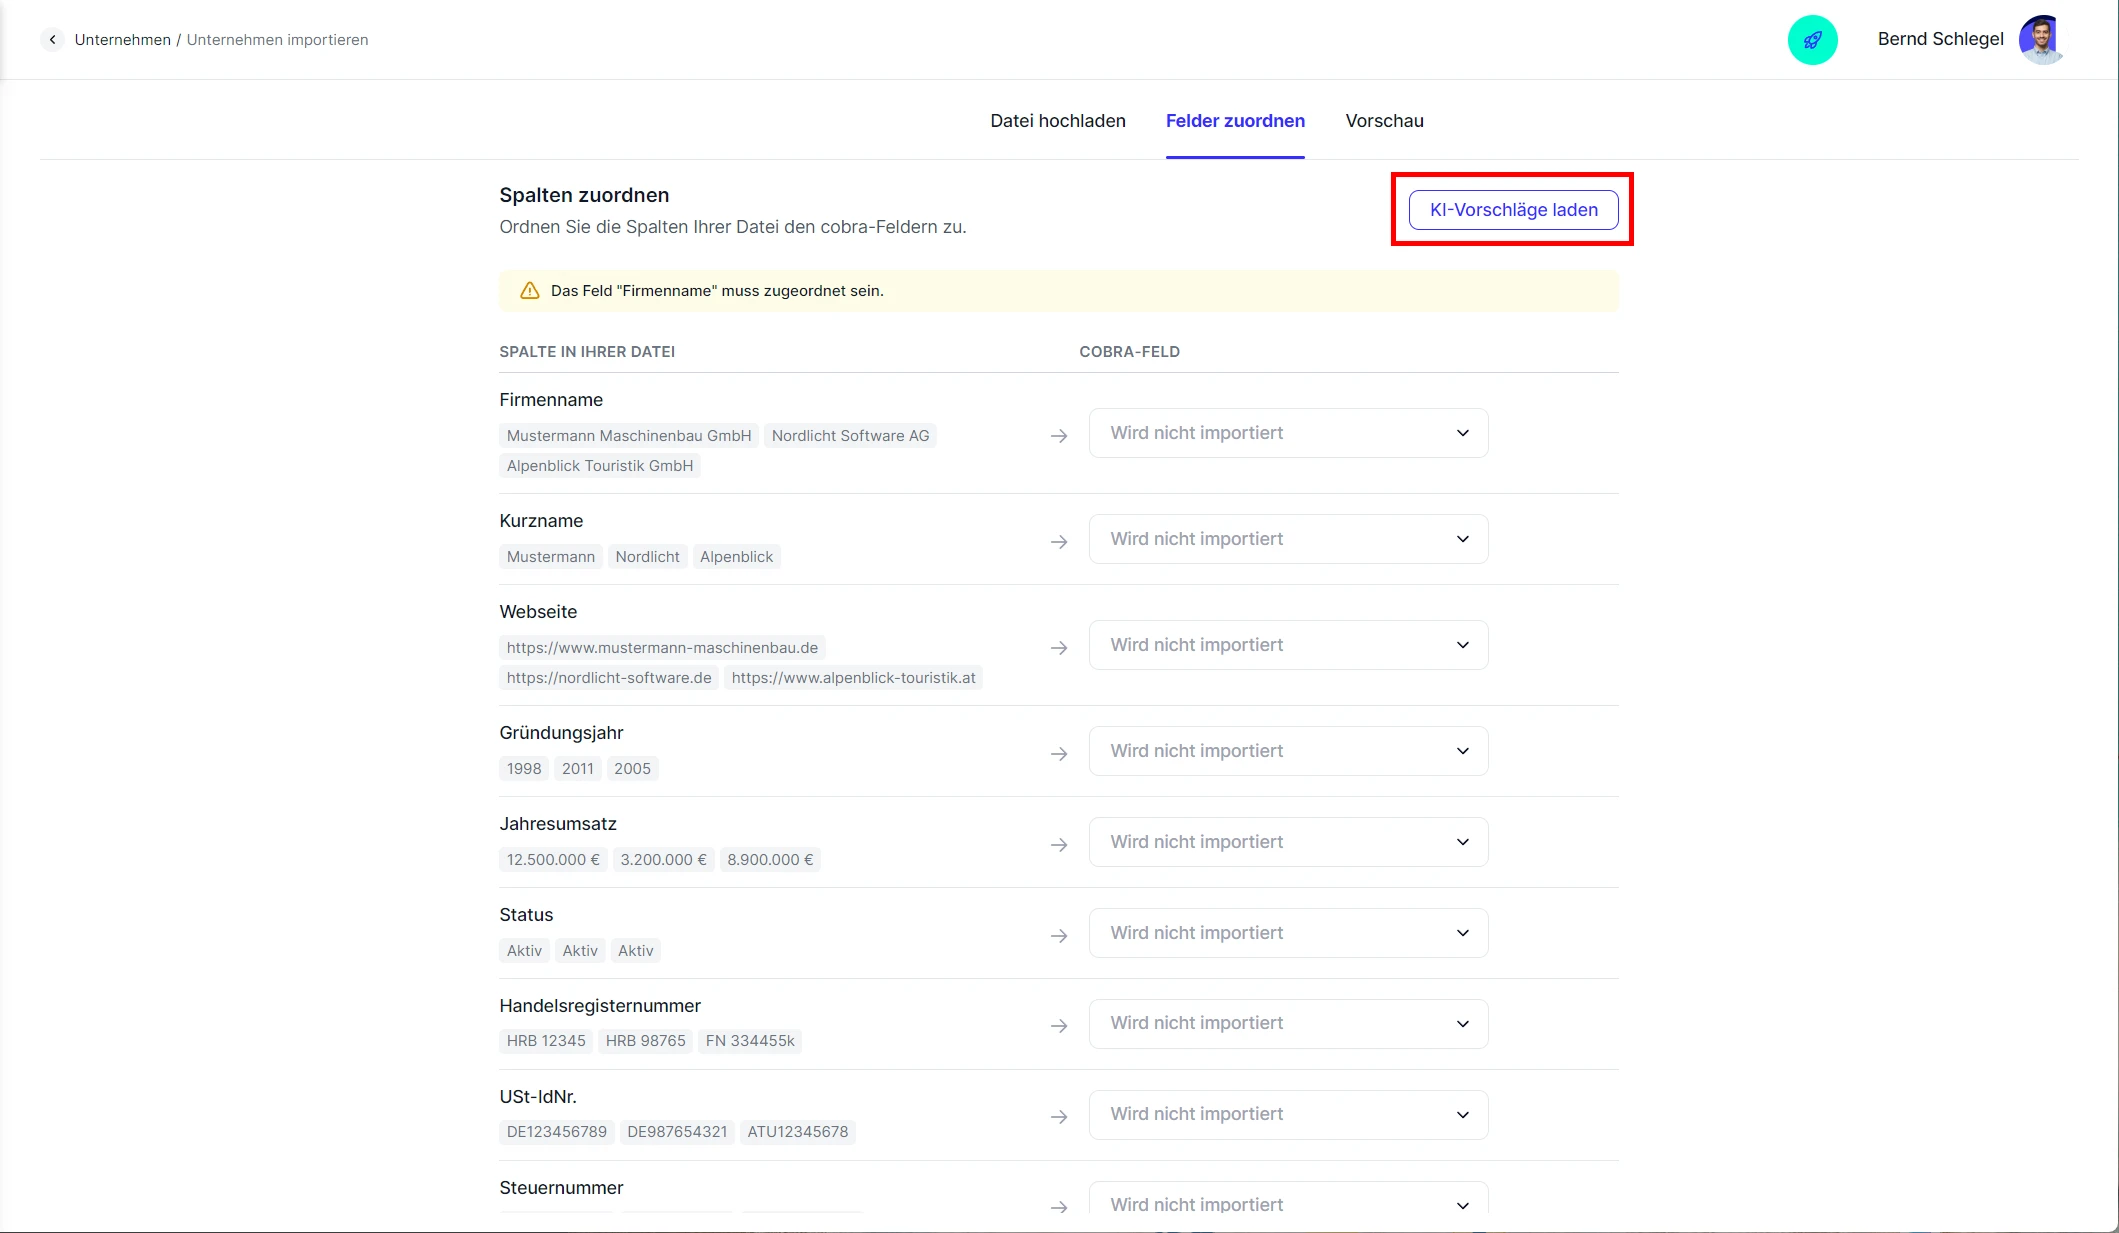2119x1233 pixels.
Task: Go to the Vorschau tab
Action: point(1384,121)
